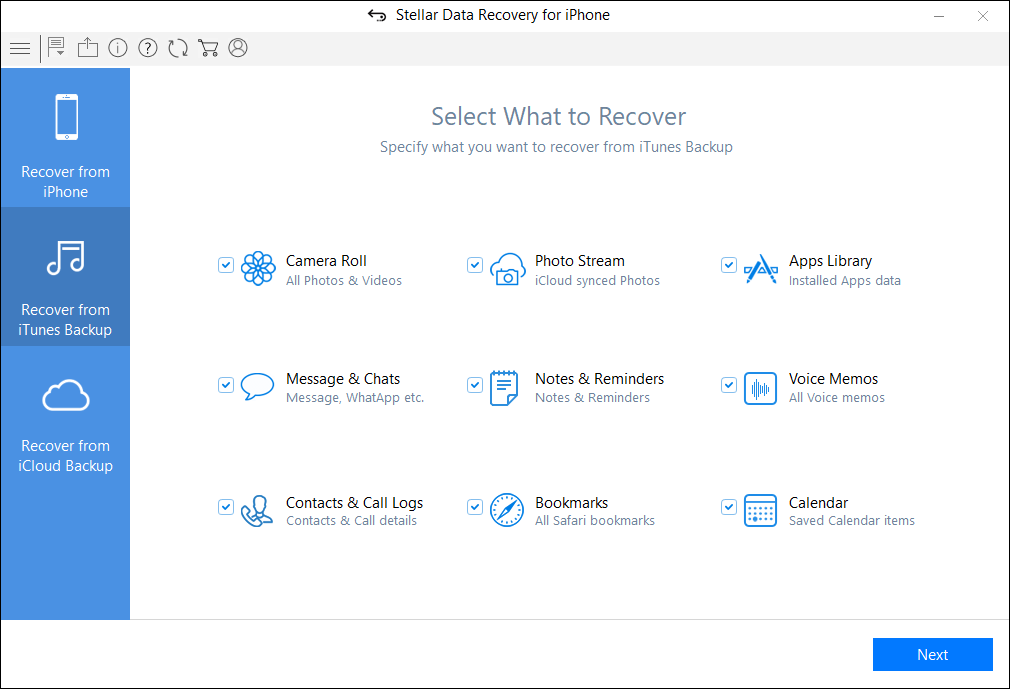Open the info (i) icon
This screenshot has width=1010, height=689.
pyautogui.click(x=118, y=48)
